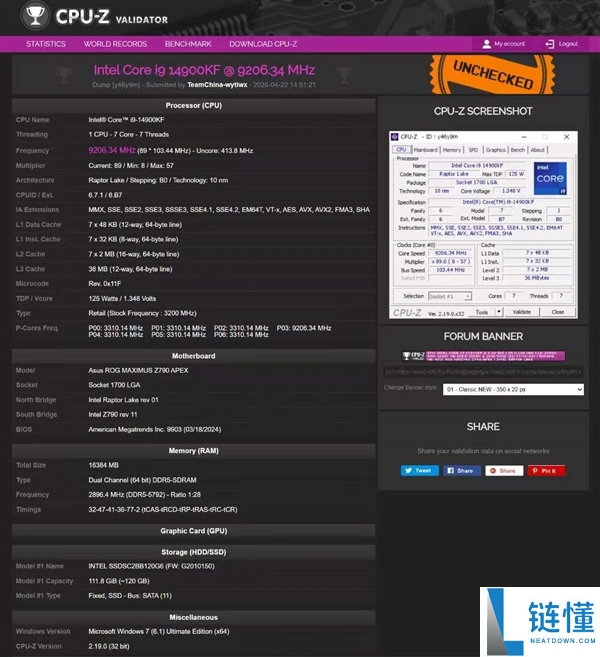Click the Validate button in the CPU-Z window
The image size is (600, 657).
pyautogui.click(x=522, y=312)
